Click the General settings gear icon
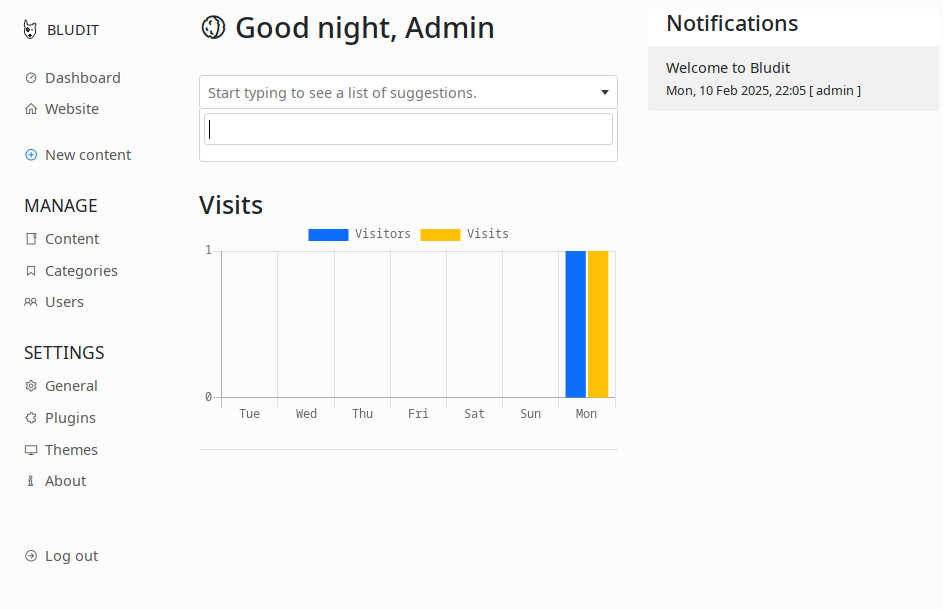This screenshot has height=609, width=943. [31, 386]
